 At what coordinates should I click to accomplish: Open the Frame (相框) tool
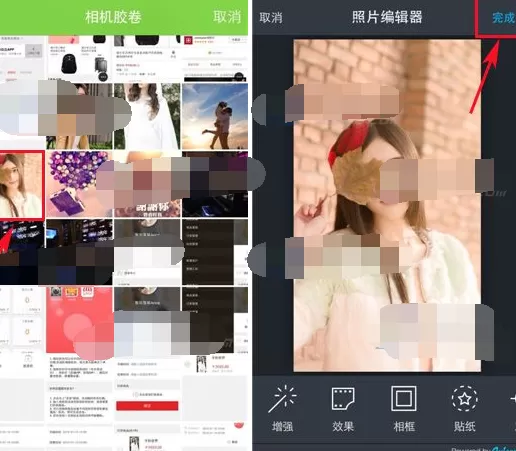[x=404, y=409]
